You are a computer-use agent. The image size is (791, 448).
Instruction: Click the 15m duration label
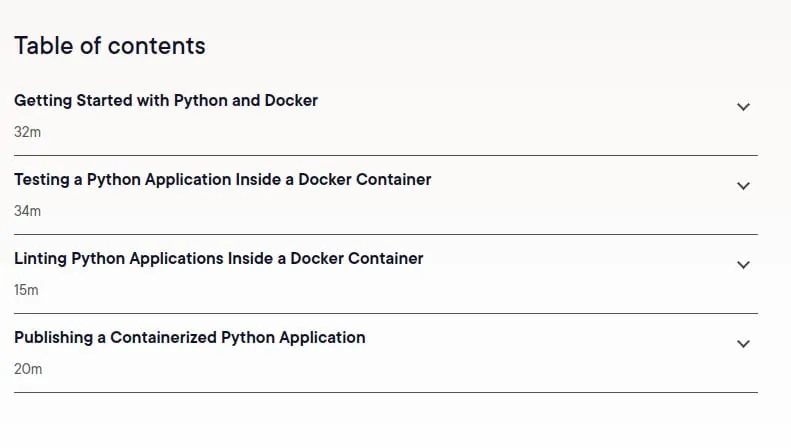[x=26, y=290]
